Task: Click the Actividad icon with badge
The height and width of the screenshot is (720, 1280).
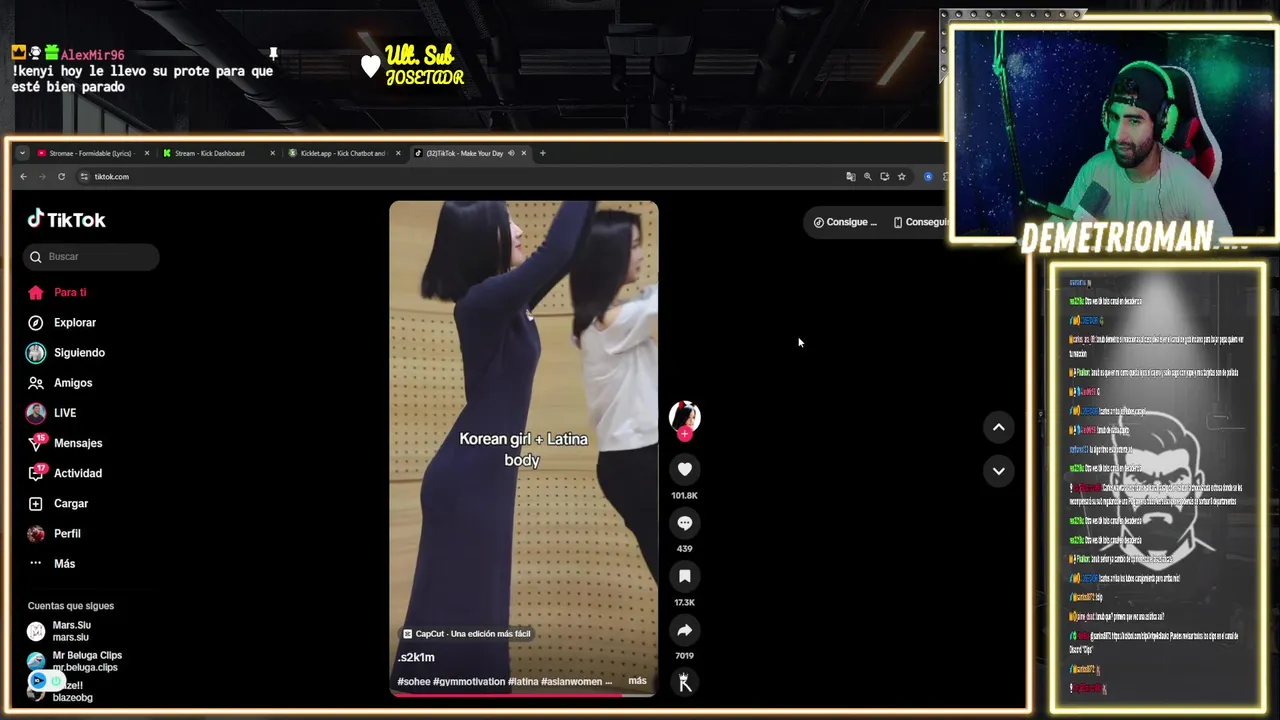Action: coord(36,473)
